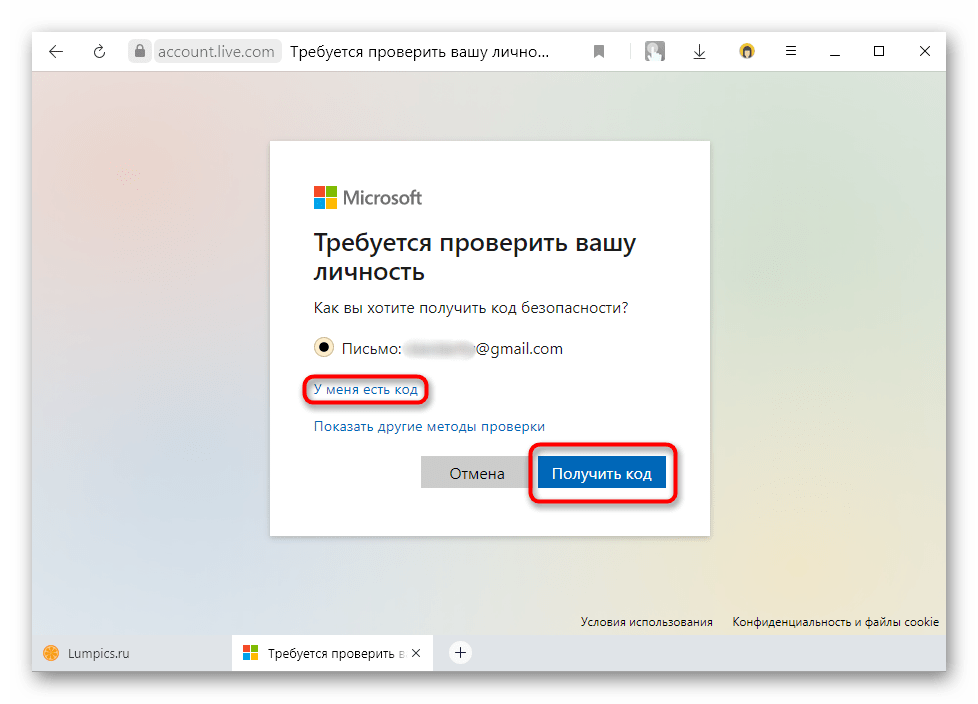Click the yellow extension icon in toolbar
The width and height of the screenshot is (978, 704).
[747, 52]
